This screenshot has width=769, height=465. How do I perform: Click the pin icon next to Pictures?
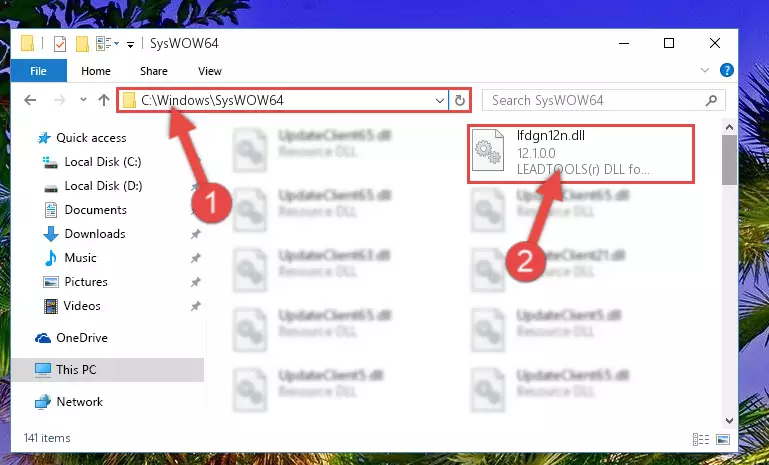[196, 282]
